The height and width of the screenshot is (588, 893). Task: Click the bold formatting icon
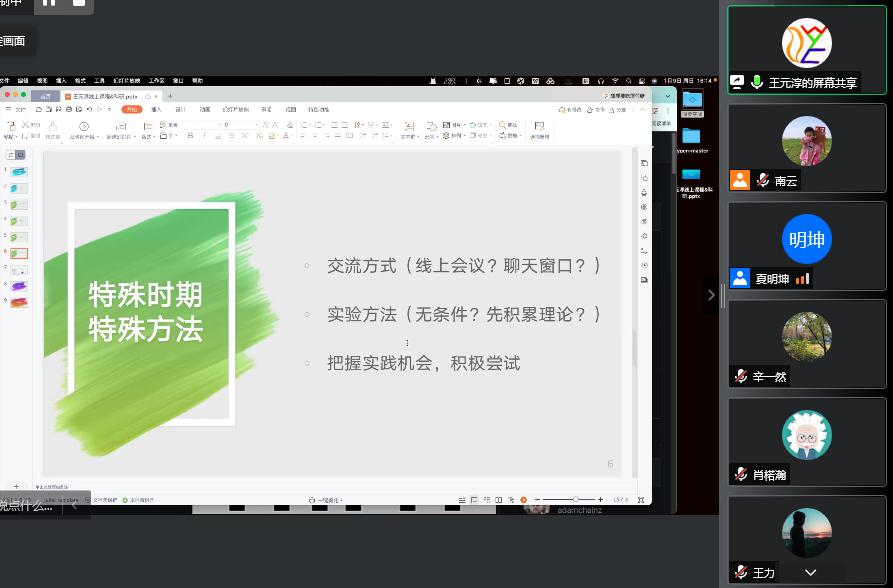pyautogui.click(x=190, y=136)
